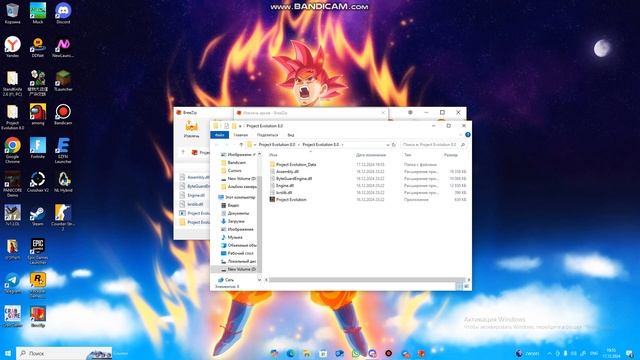Viewport: 640px width, 360px height.
Task: Open the Rockstar Games Launcher desktop icon
Action: (x=38, y=284)
